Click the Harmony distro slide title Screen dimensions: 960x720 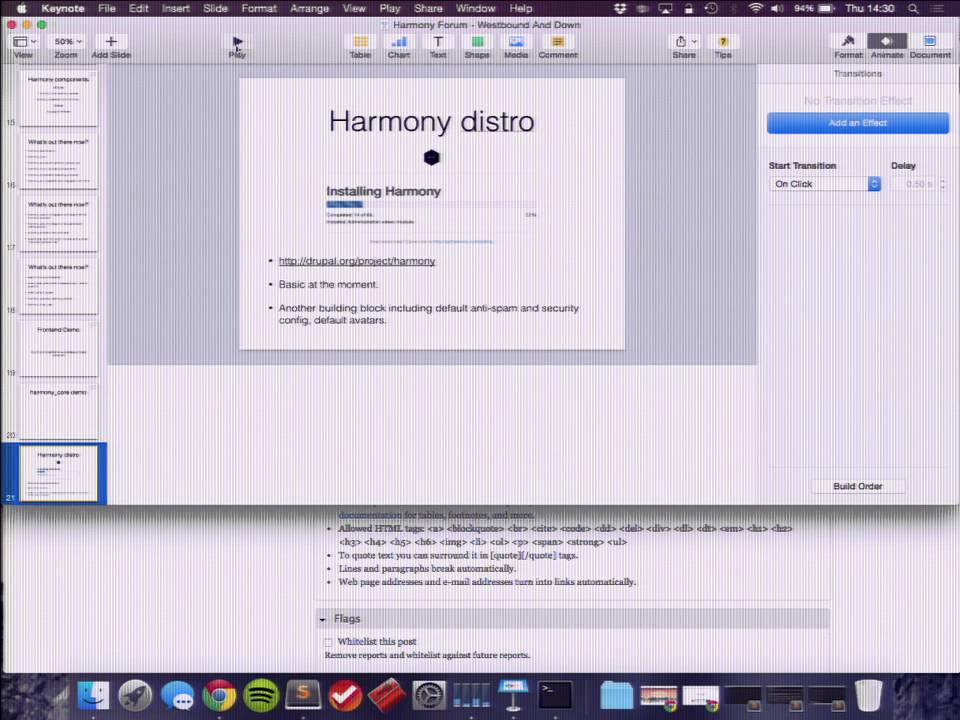coord(432,121)
